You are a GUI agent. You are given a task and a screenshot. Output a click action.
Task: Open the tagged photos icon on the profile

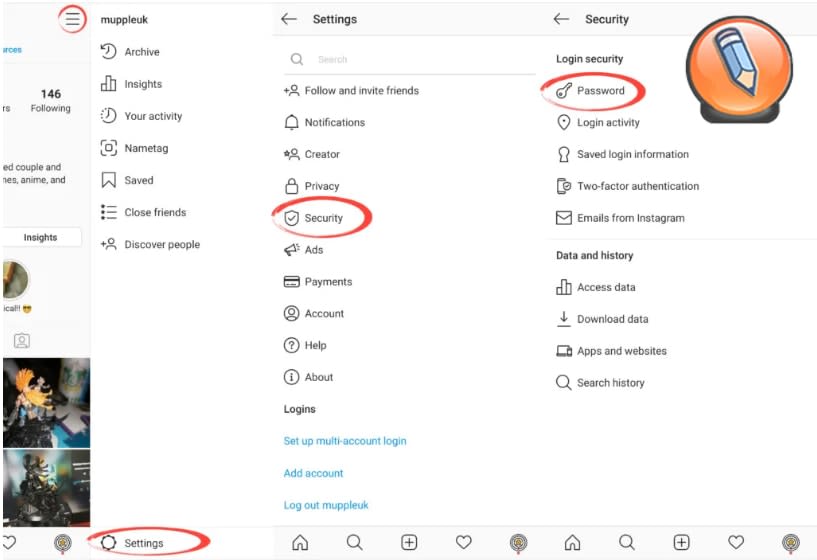coord(22,341)
